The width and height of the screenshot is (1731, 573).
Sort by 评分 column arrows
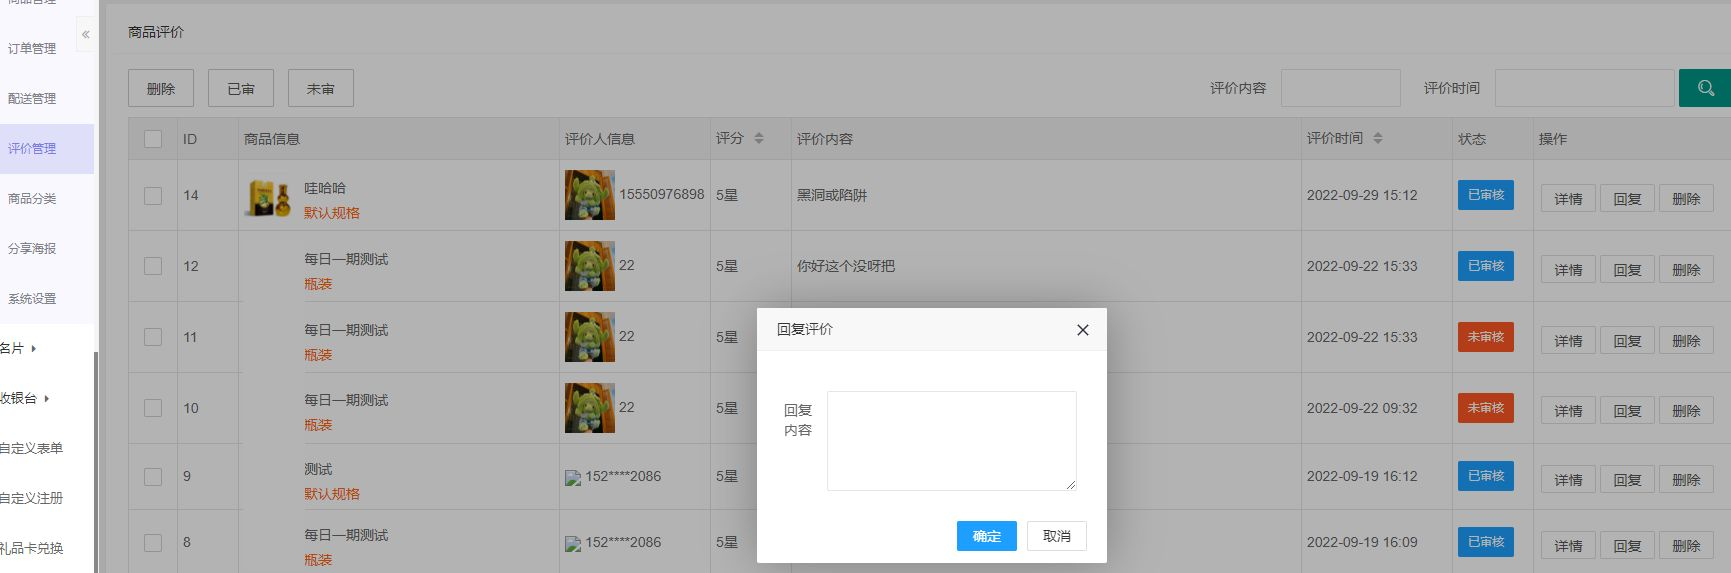pyautogui.click(x=759, y=138)
